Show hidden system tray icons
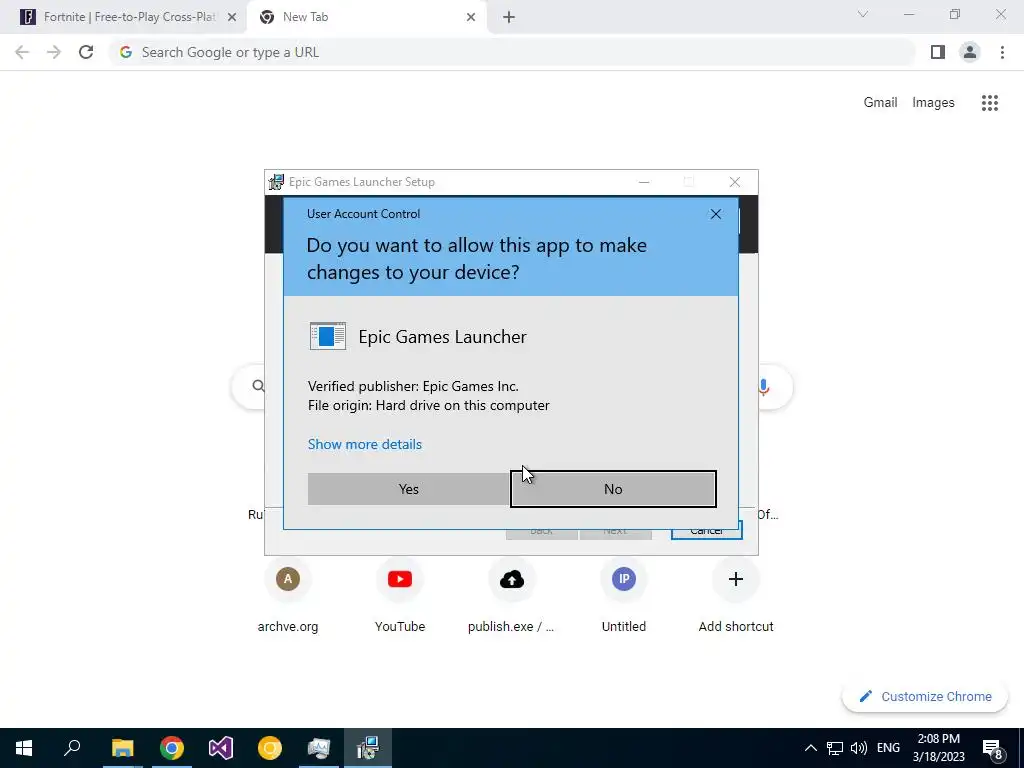This screenshot has height=768, width=1024. (x=810, y=748)
